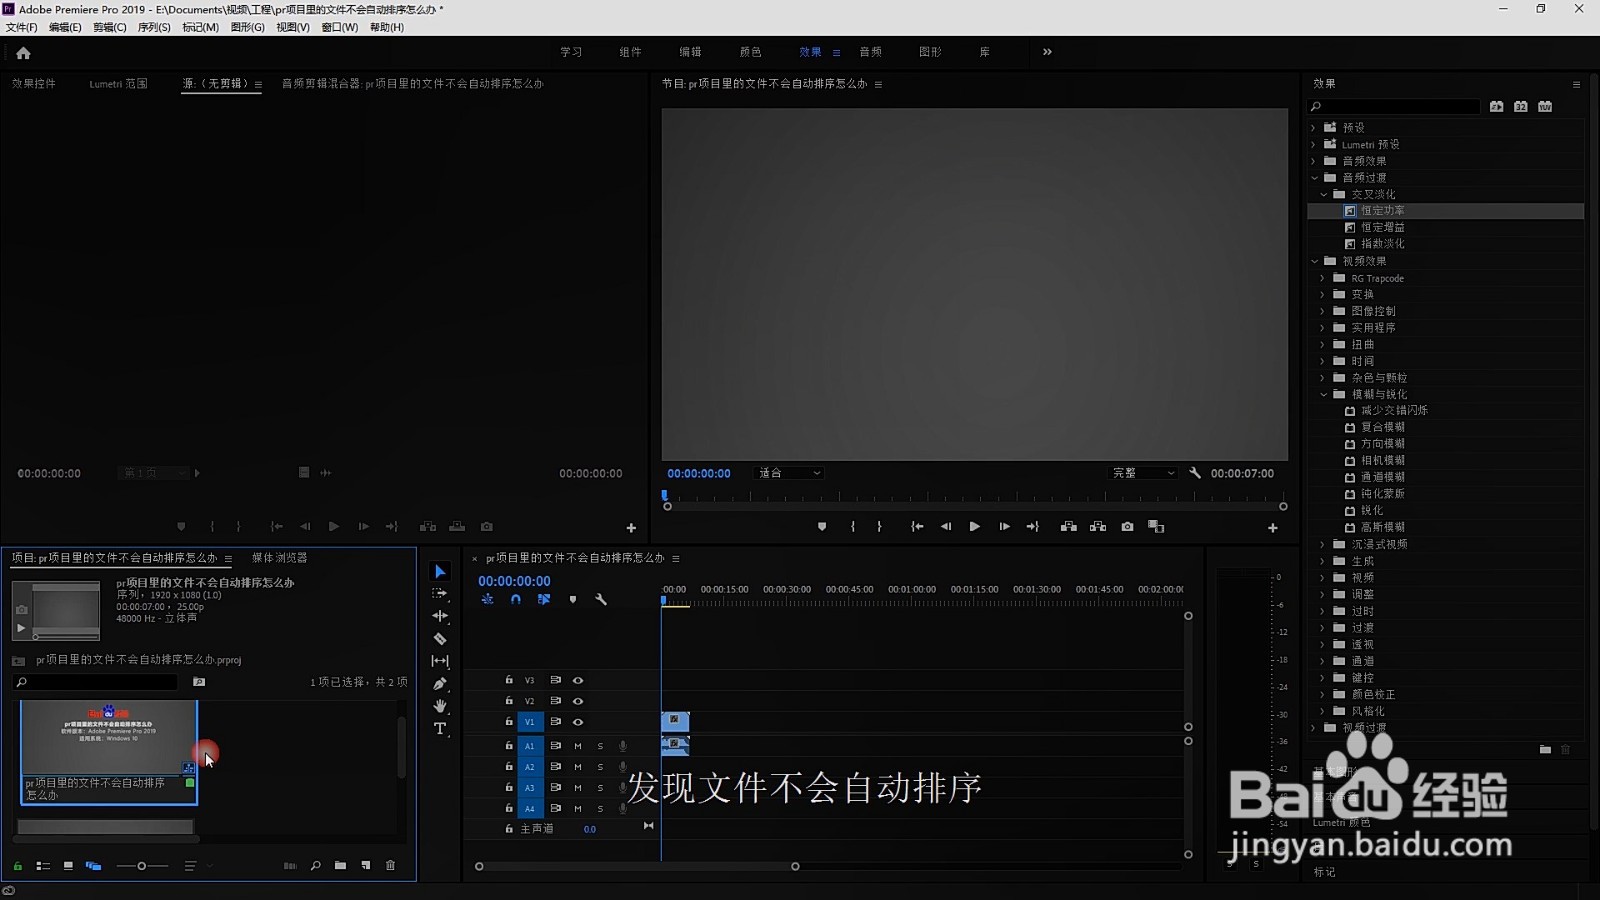Viewport: 1600px width, 900px height.
Task: Open Find in project panel
Action: tap(316, 866)
